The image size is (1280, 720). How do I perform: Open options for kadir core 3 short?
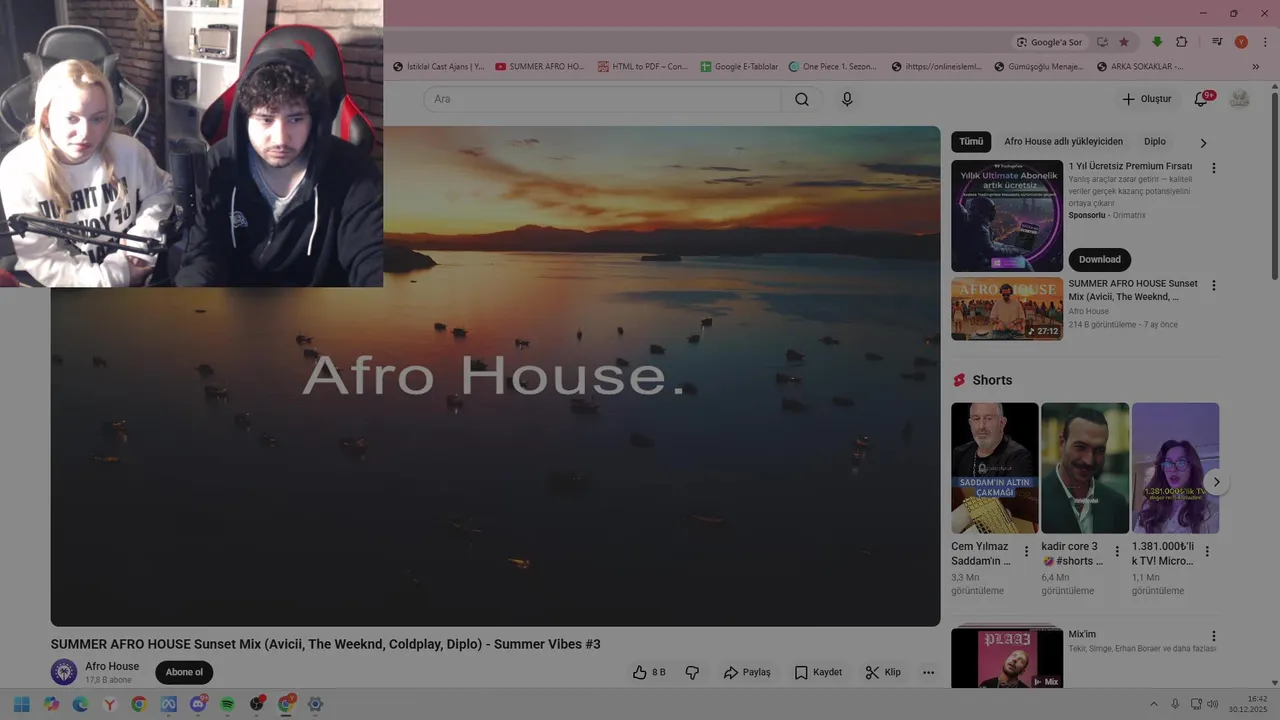click(1117, 551)
